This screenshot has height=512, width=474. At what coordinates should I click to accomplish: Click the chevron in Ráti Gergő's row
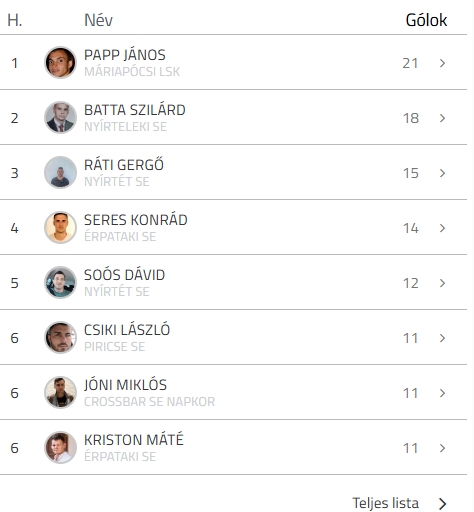[442, 173]
